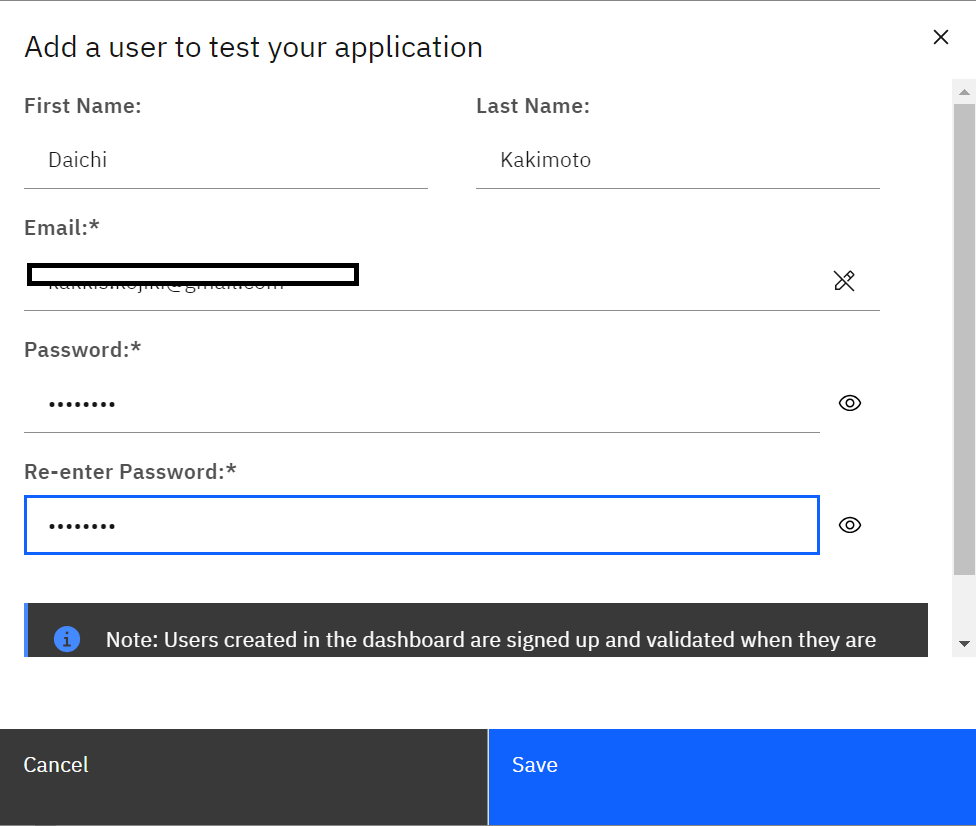Close the add user dialog
The width and height of the screenshot is (976, 826).
940,38
